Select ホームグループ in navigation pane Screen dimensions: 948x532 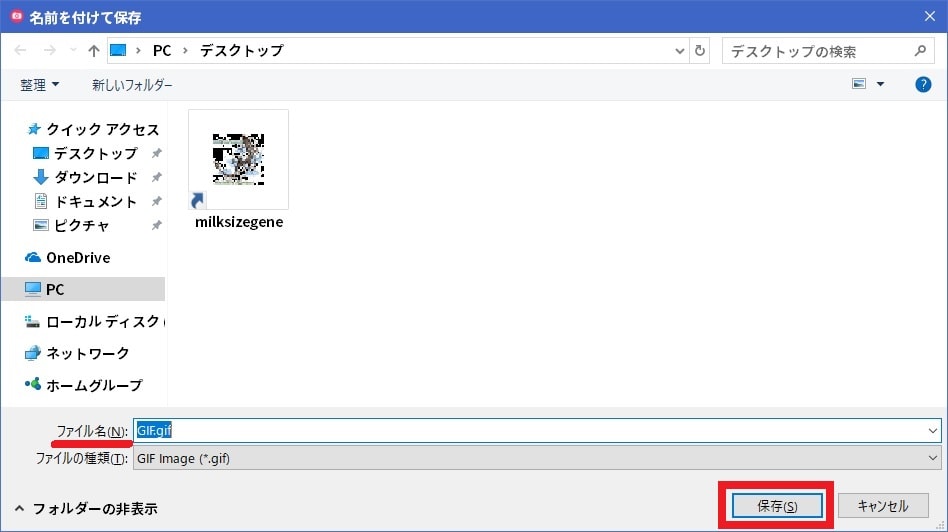(x=83, y=384)
